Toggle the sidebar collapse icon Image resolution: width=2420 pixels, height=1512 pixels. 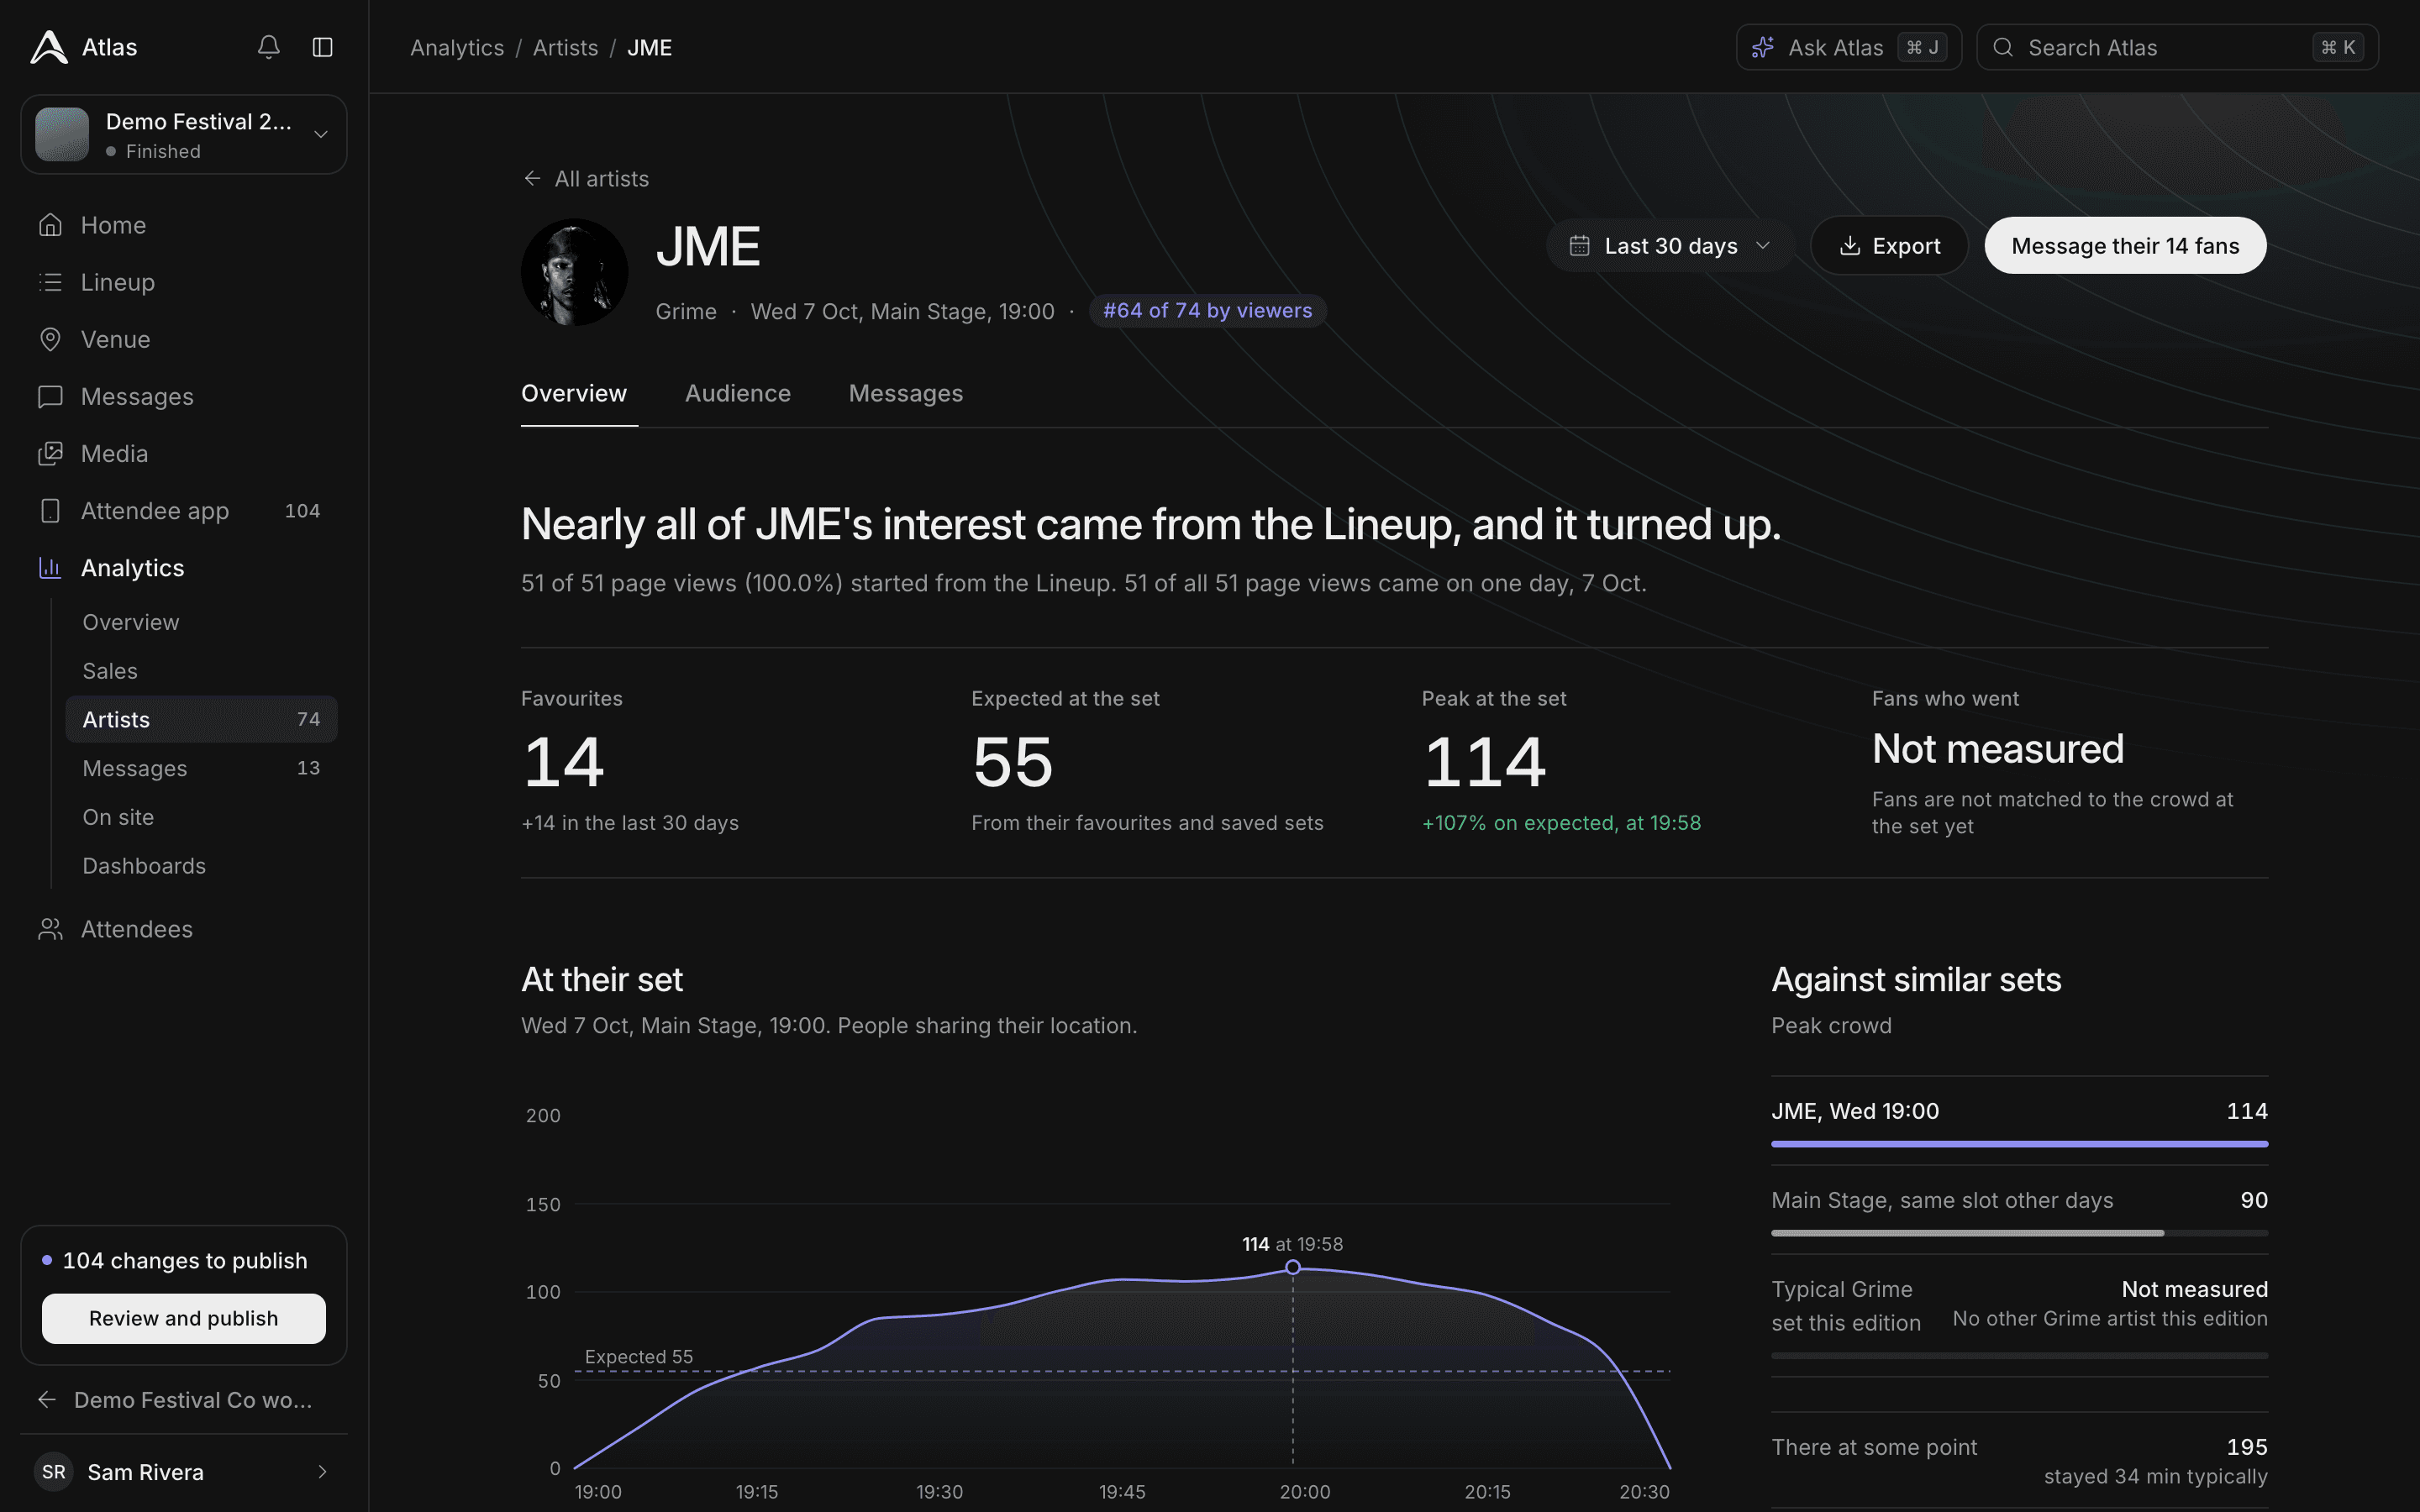[x=322, y=47]
